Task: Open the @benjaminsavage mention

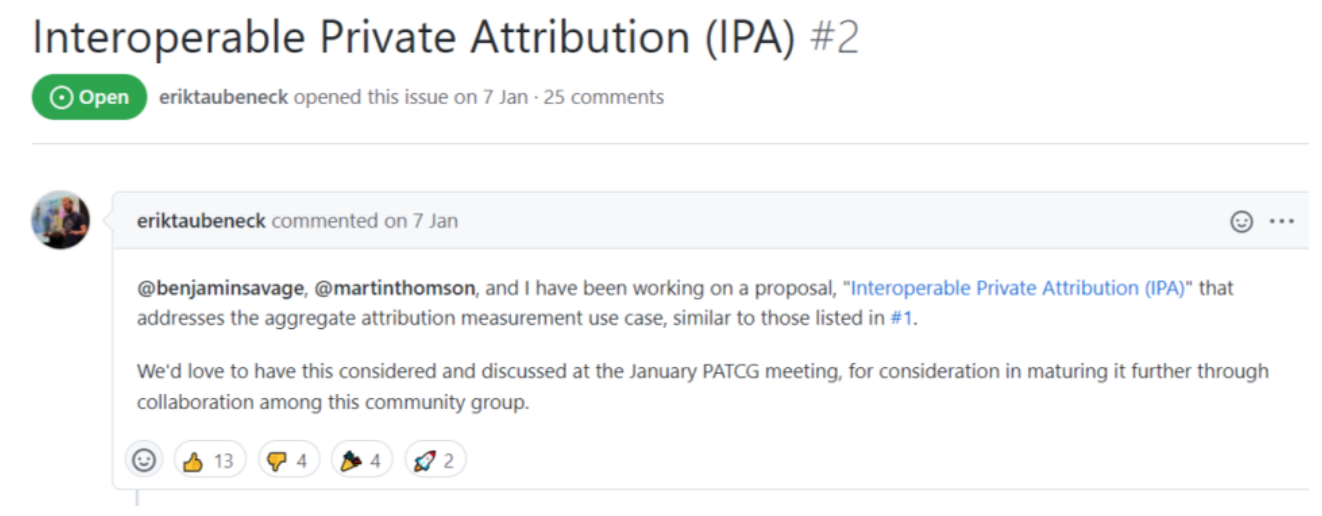Action: 220,289
